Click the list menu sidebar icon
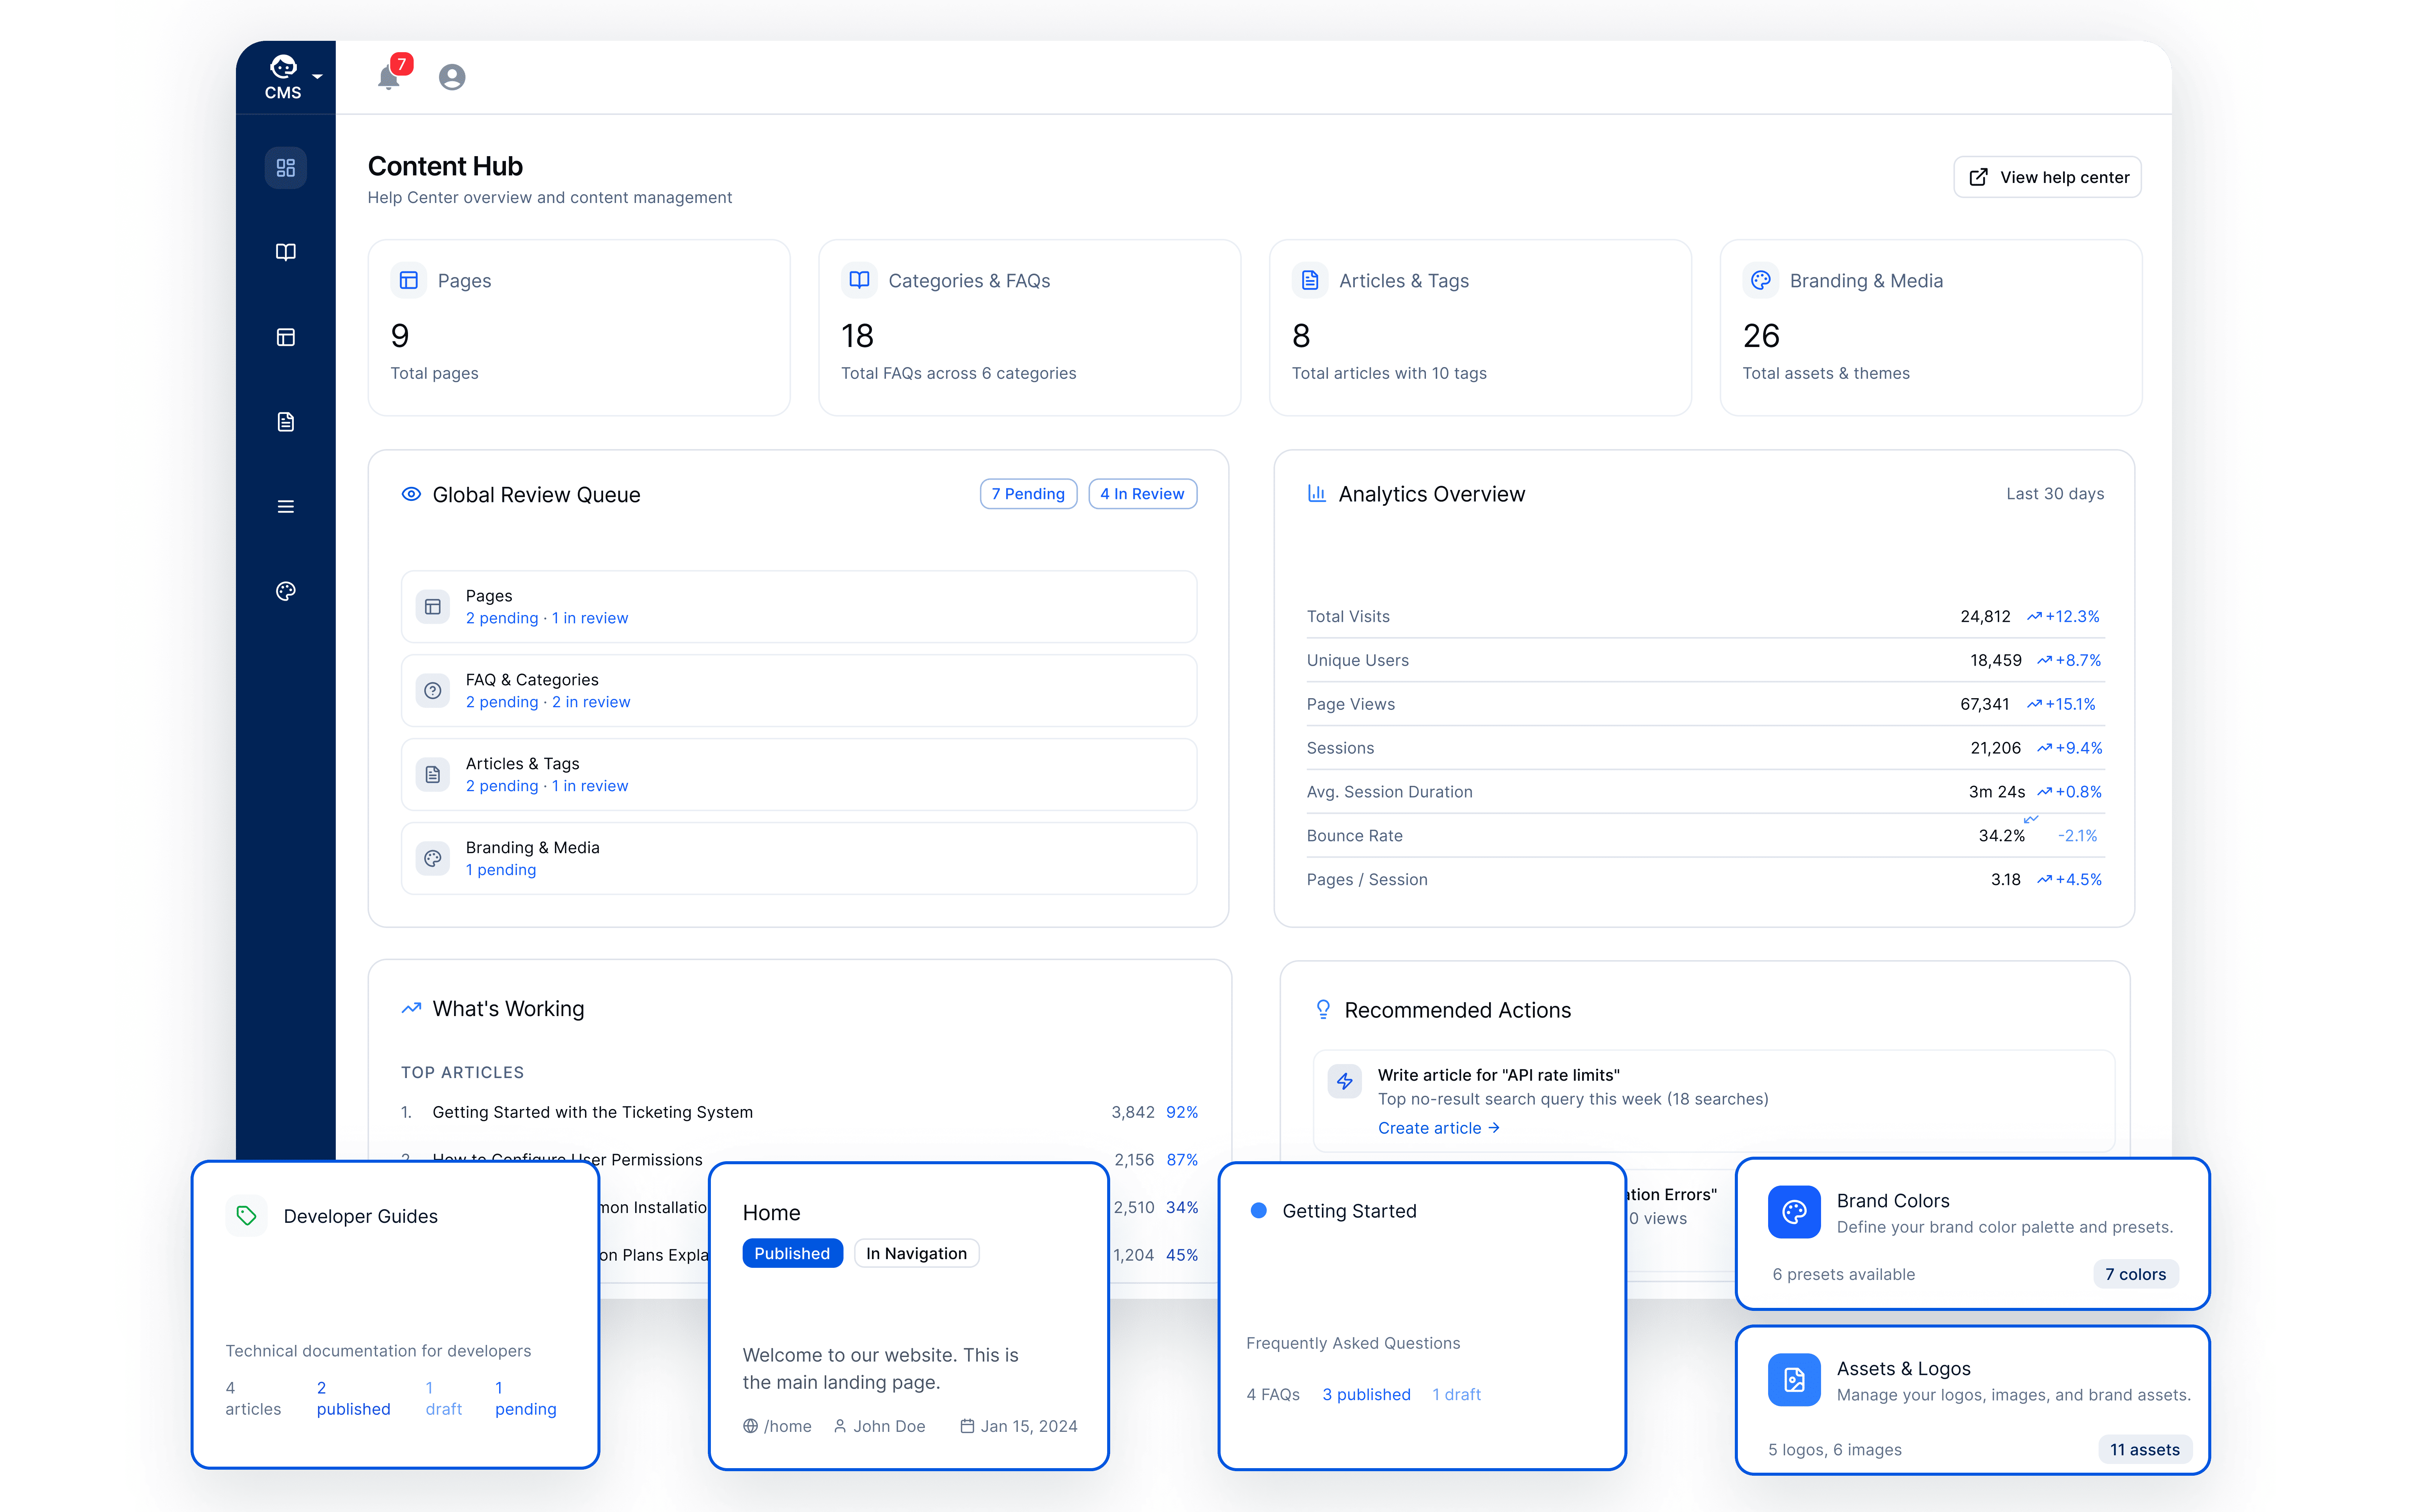The width and height of the screenshot is (2420, 1512). (286, 507)
